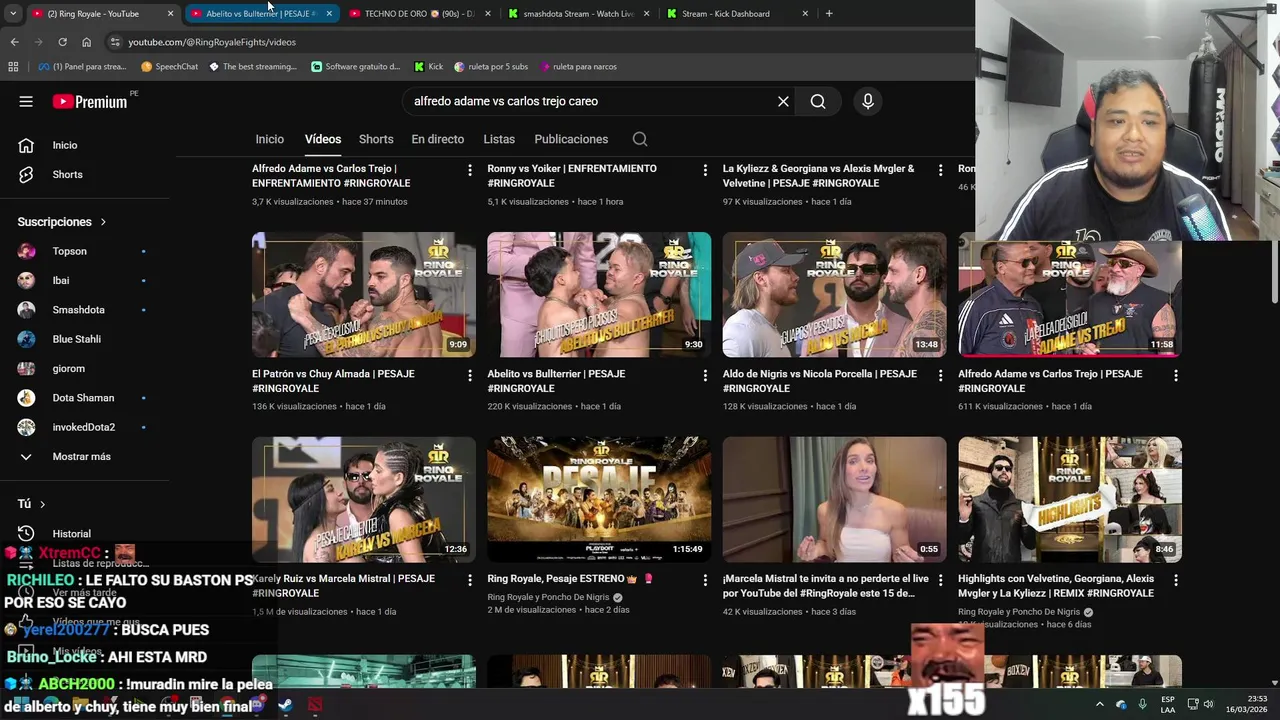The width and height of the screenshot is (1280, 720).
Task: Open the Publicaciones channel tab
Action: point(571,139)
